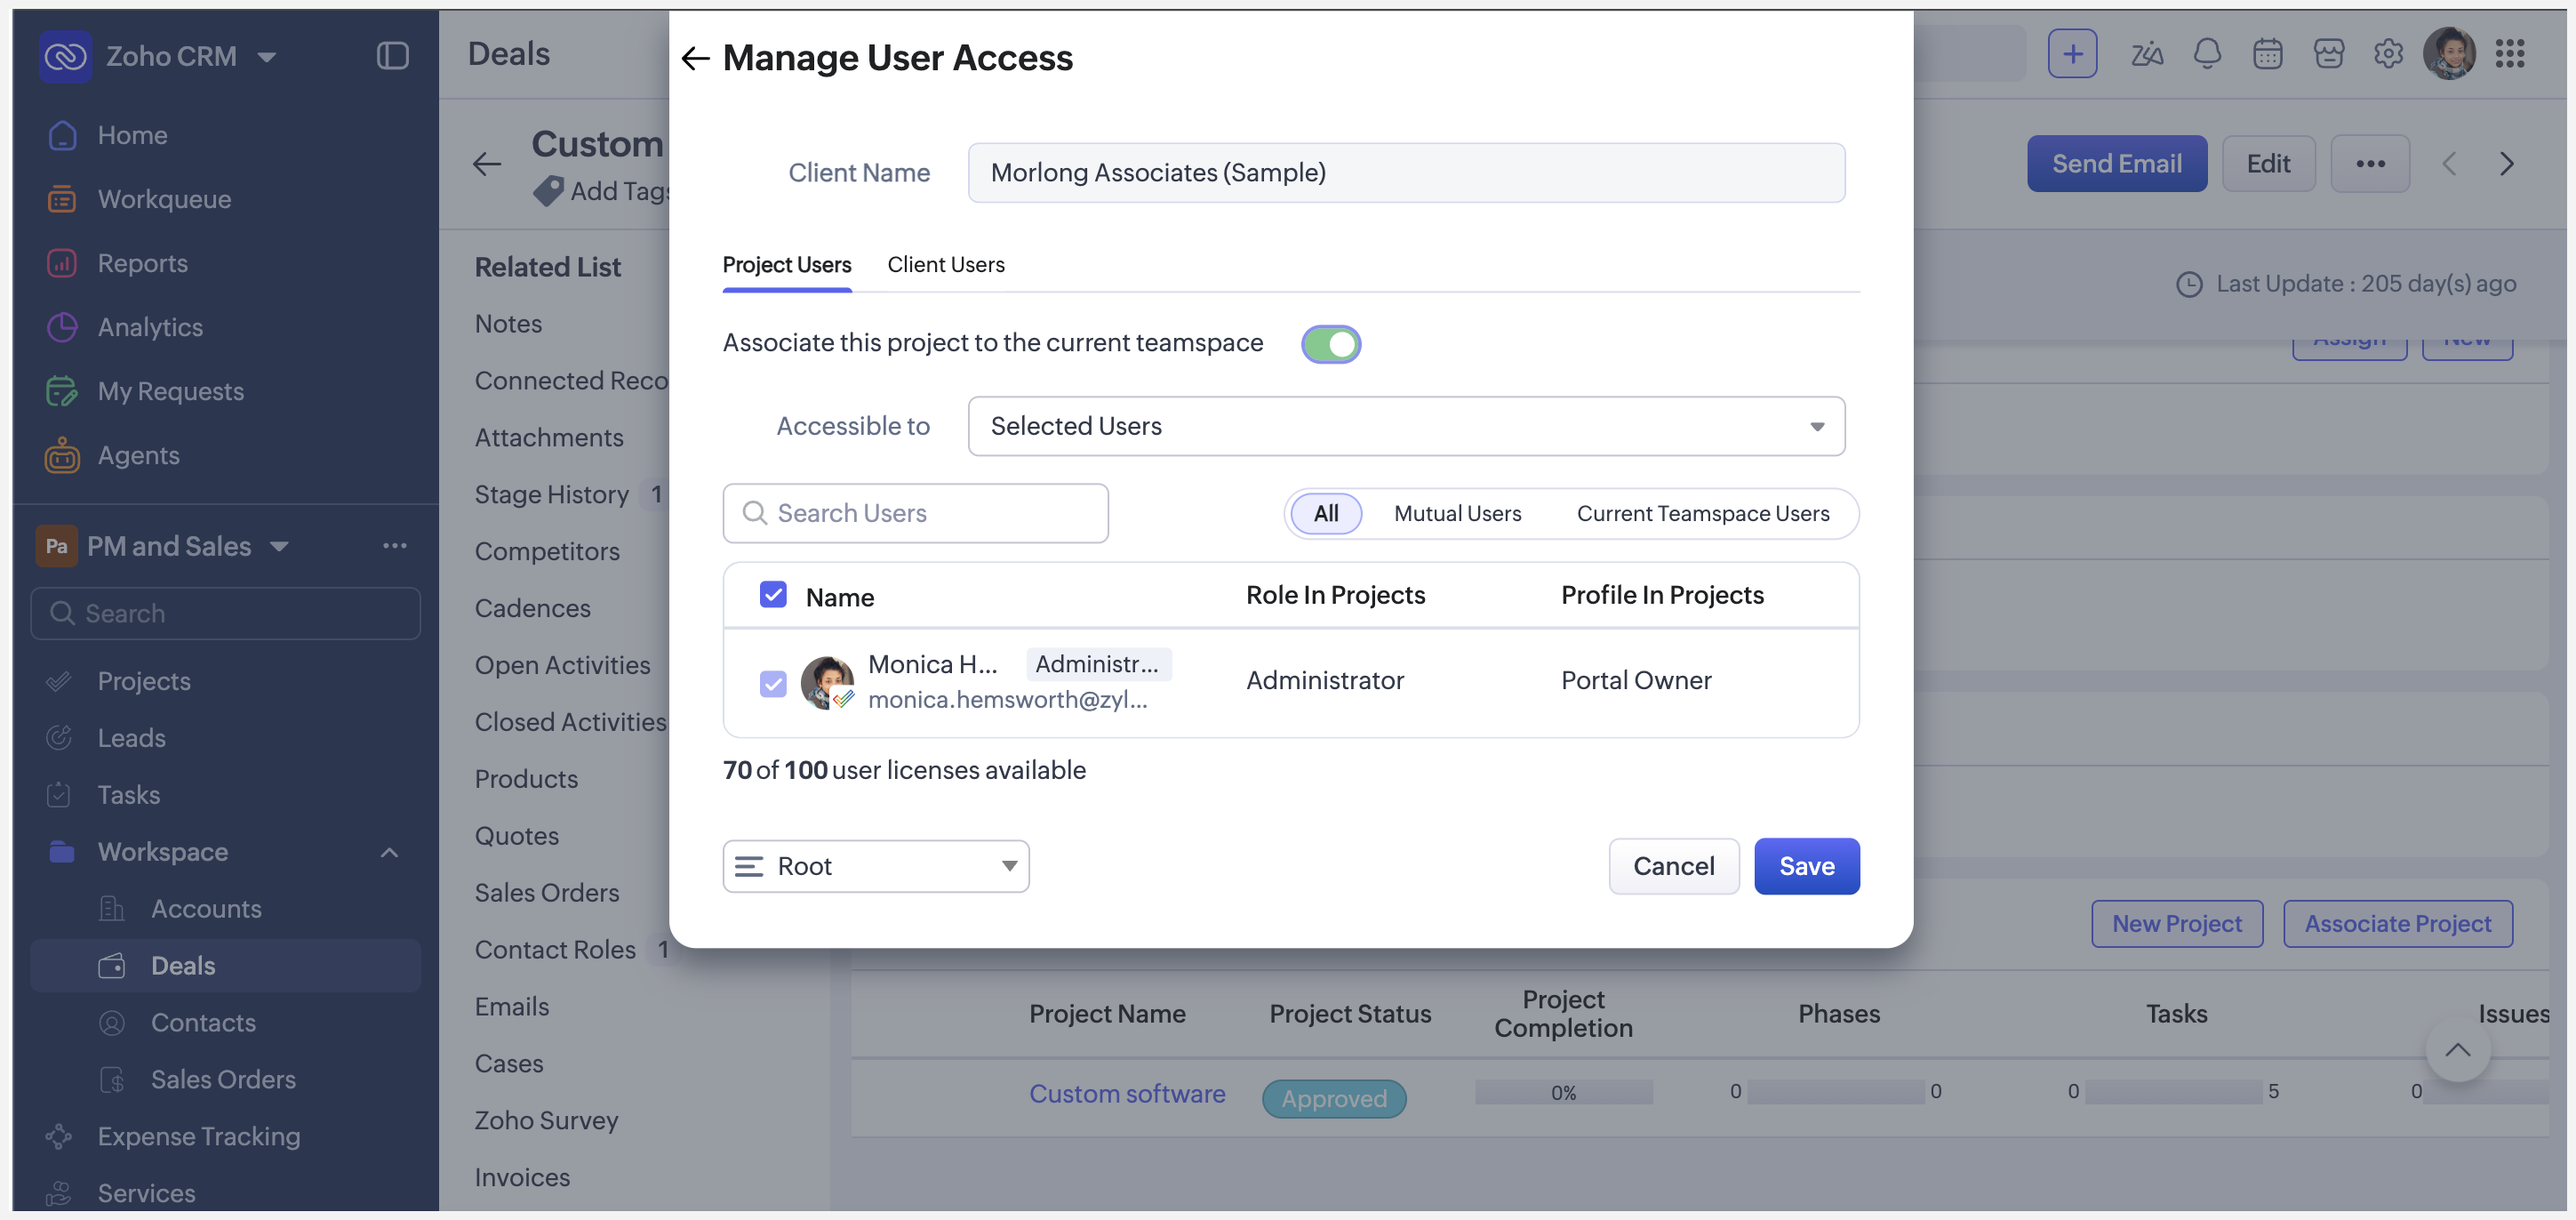The image size is (2576, 1220).
Task: Open Stage History related list
Action: [551, 494]
